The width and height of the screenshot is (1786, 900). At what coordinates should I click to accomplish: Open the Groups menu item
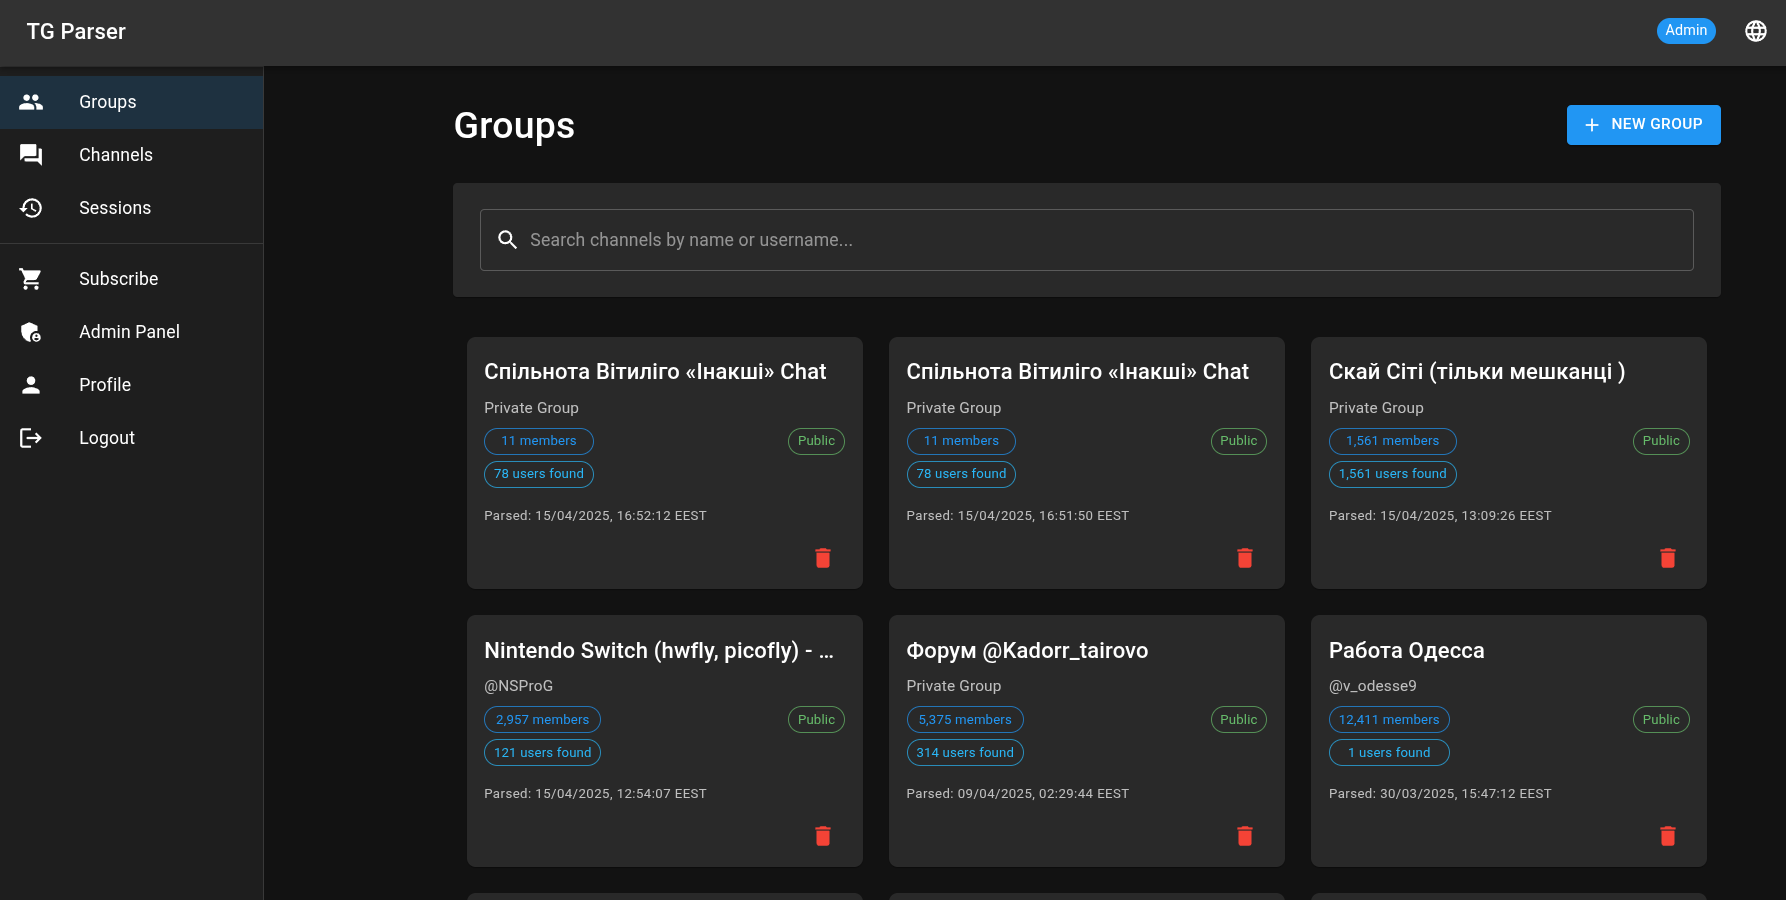click(132, 102)
